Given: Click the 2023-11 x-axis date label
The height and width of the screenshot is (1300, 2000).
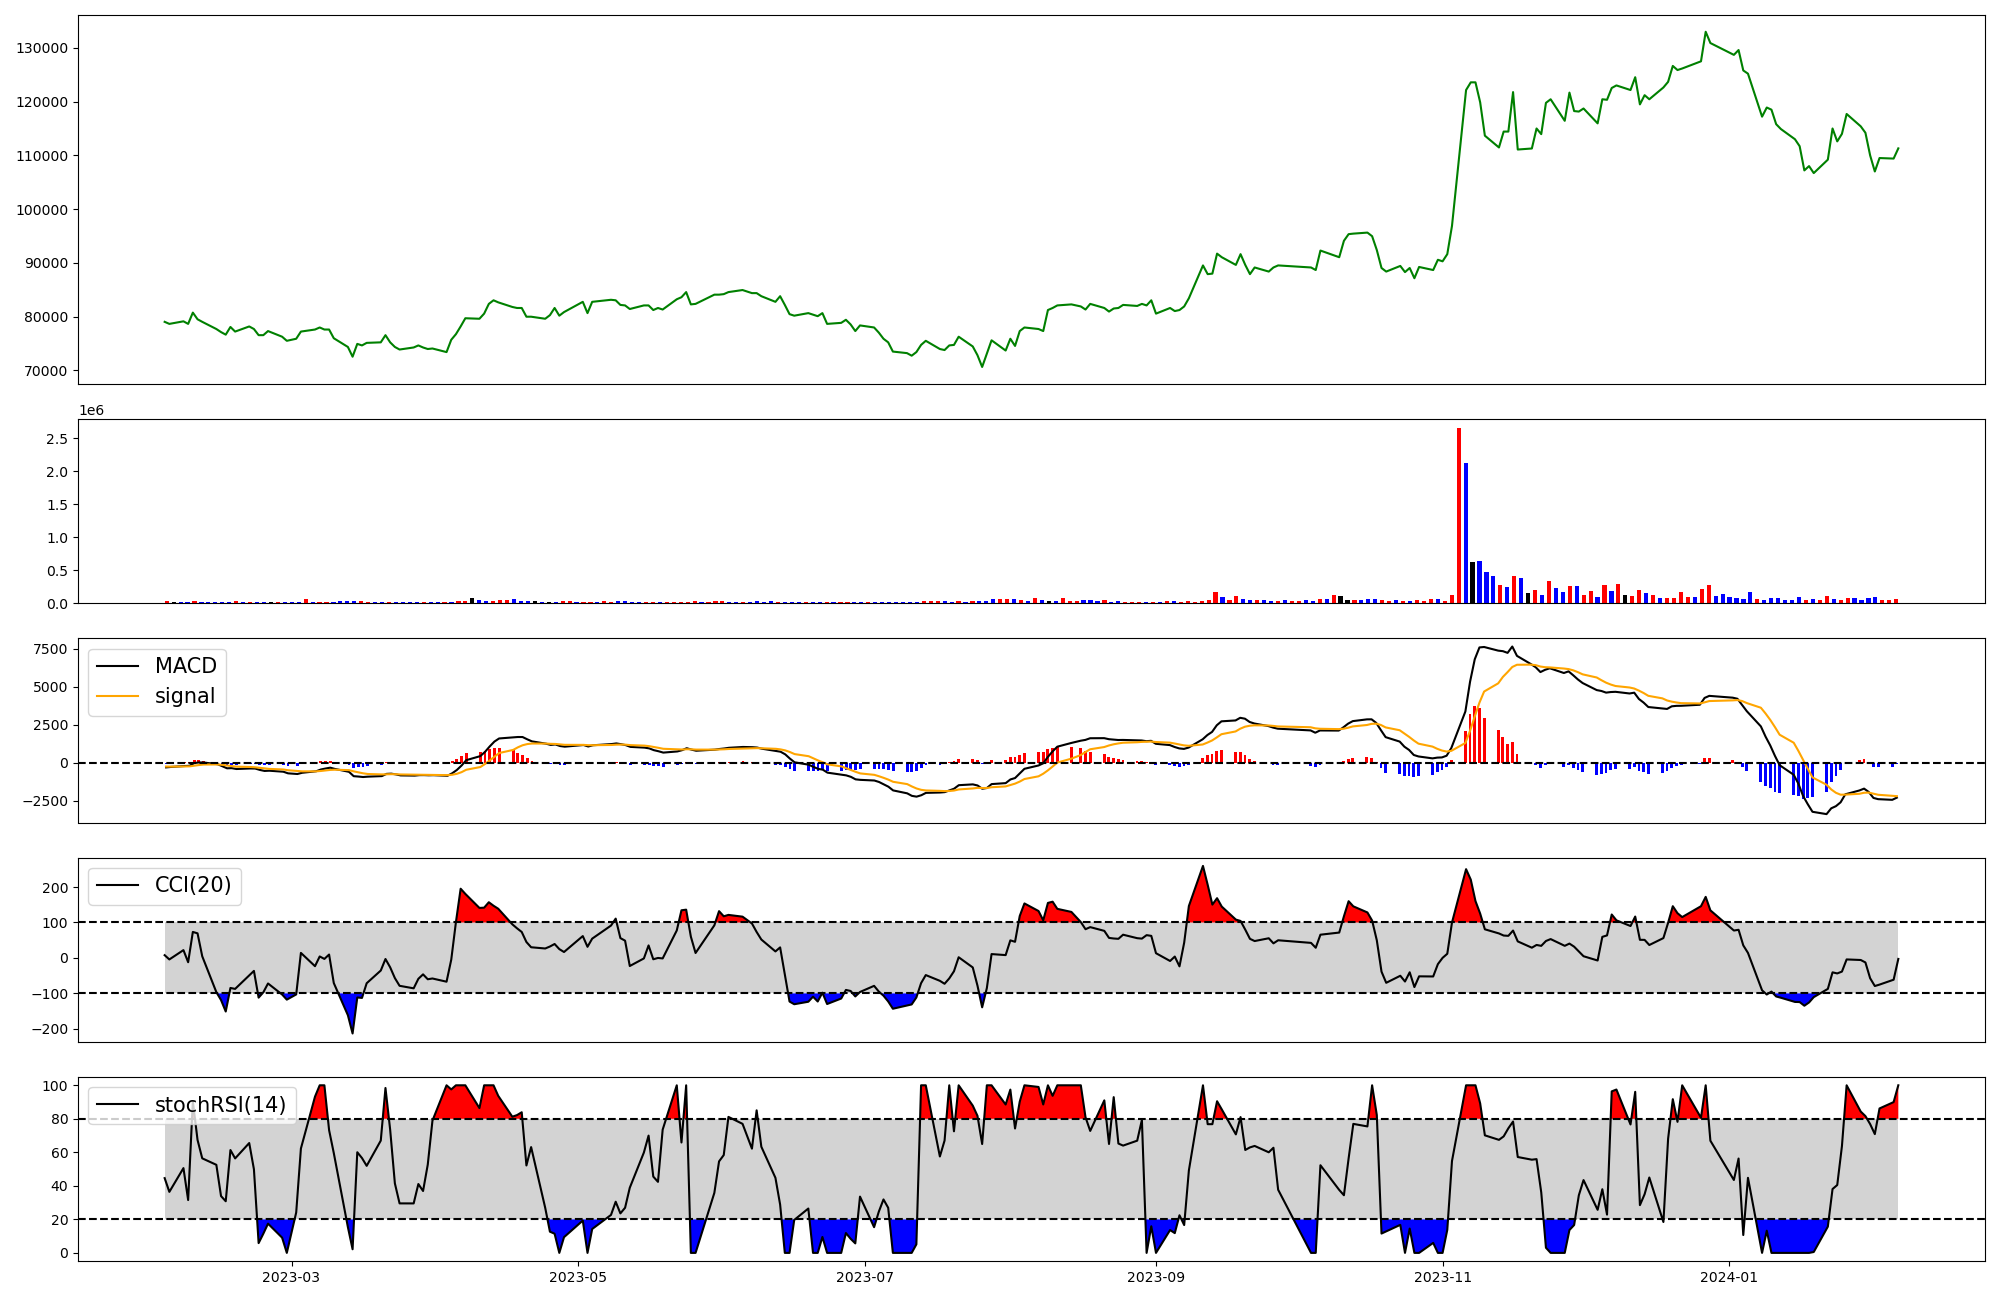Looking at the screenshot, I should 1443,1277.
